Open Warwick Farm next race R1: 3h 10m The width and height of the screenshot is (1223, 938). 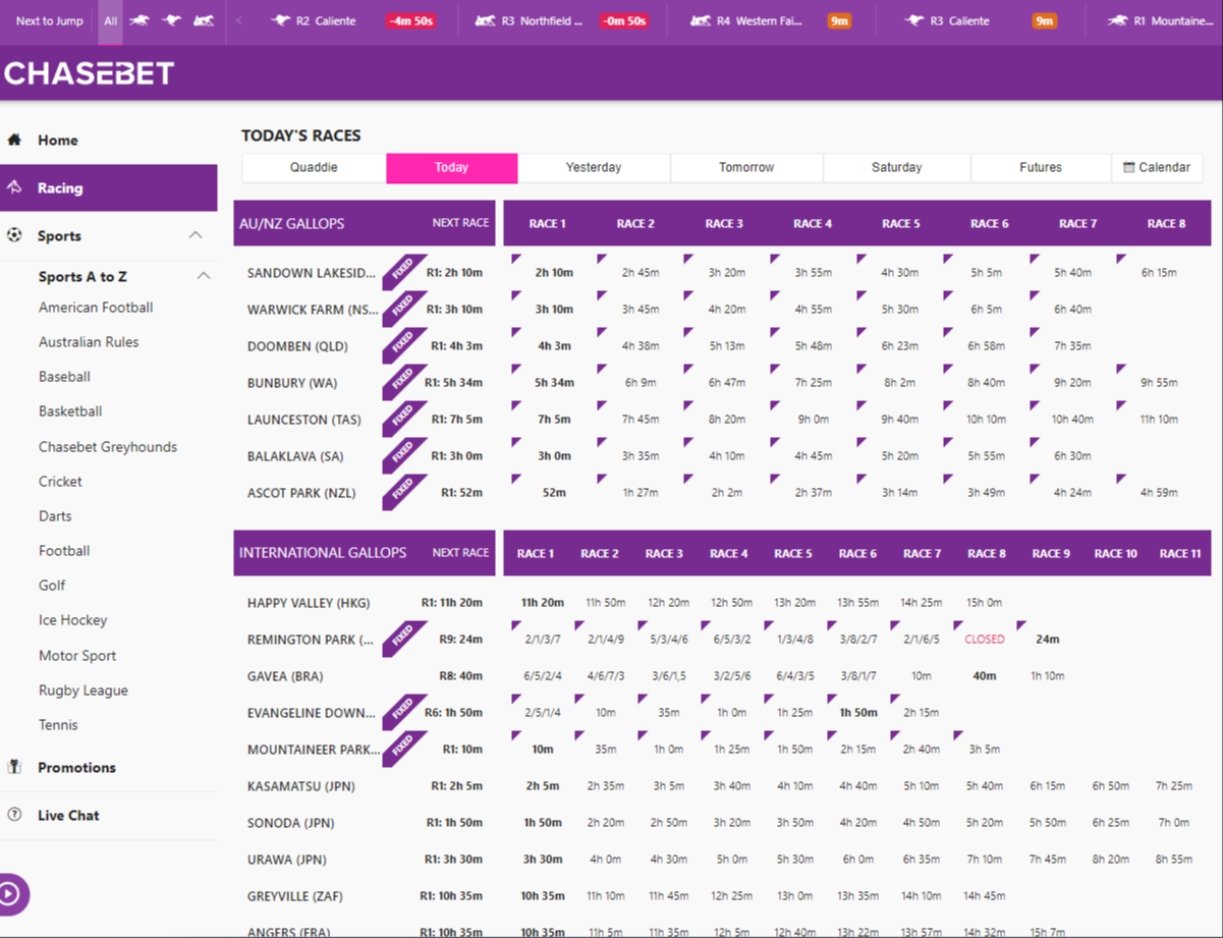(x=454, y=309)
